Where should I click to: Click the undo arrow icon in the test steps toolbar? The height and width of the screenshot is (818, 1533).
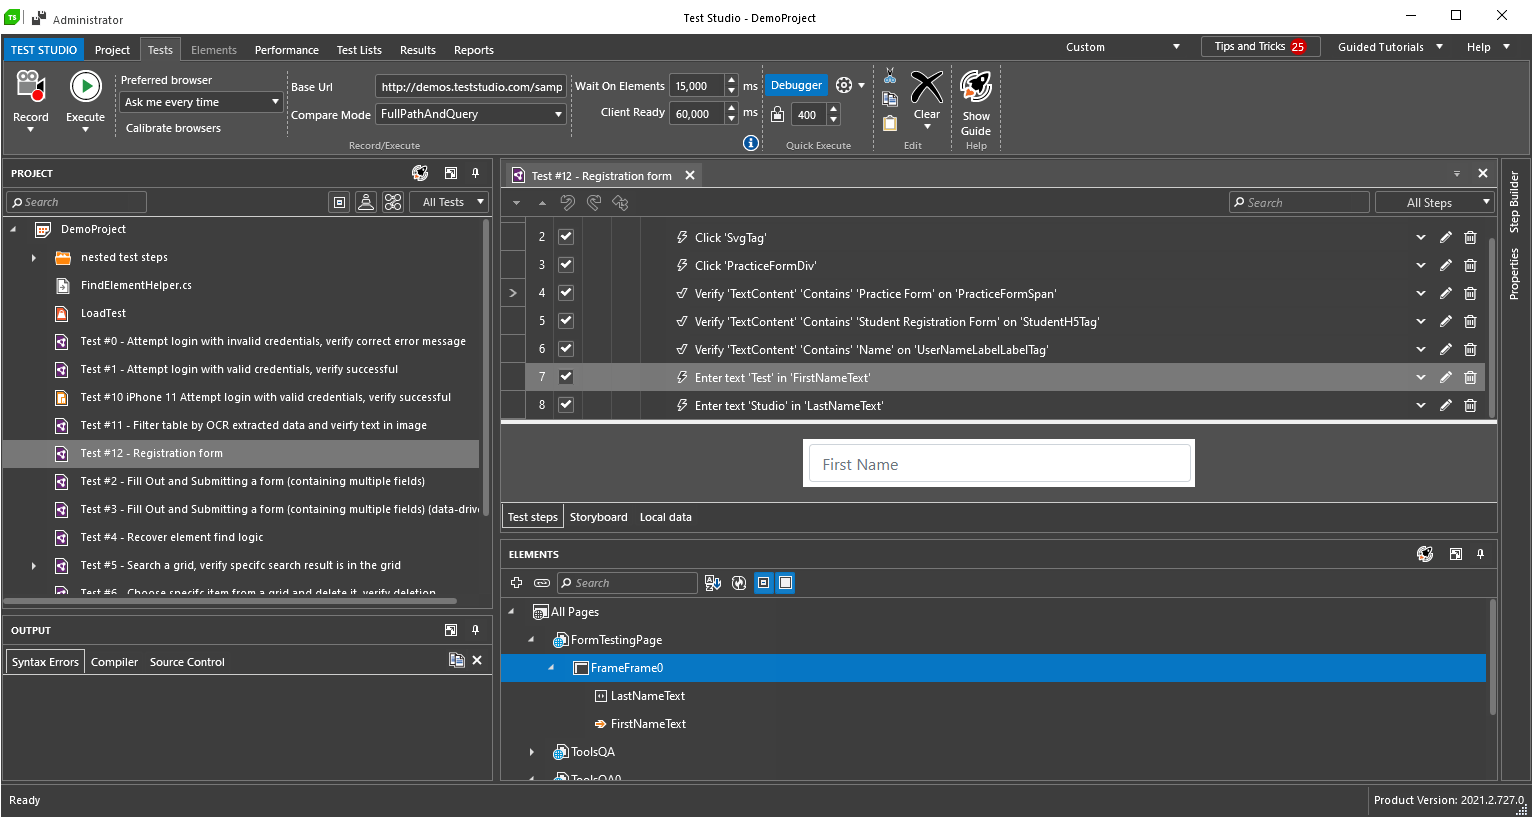(568, 202)
